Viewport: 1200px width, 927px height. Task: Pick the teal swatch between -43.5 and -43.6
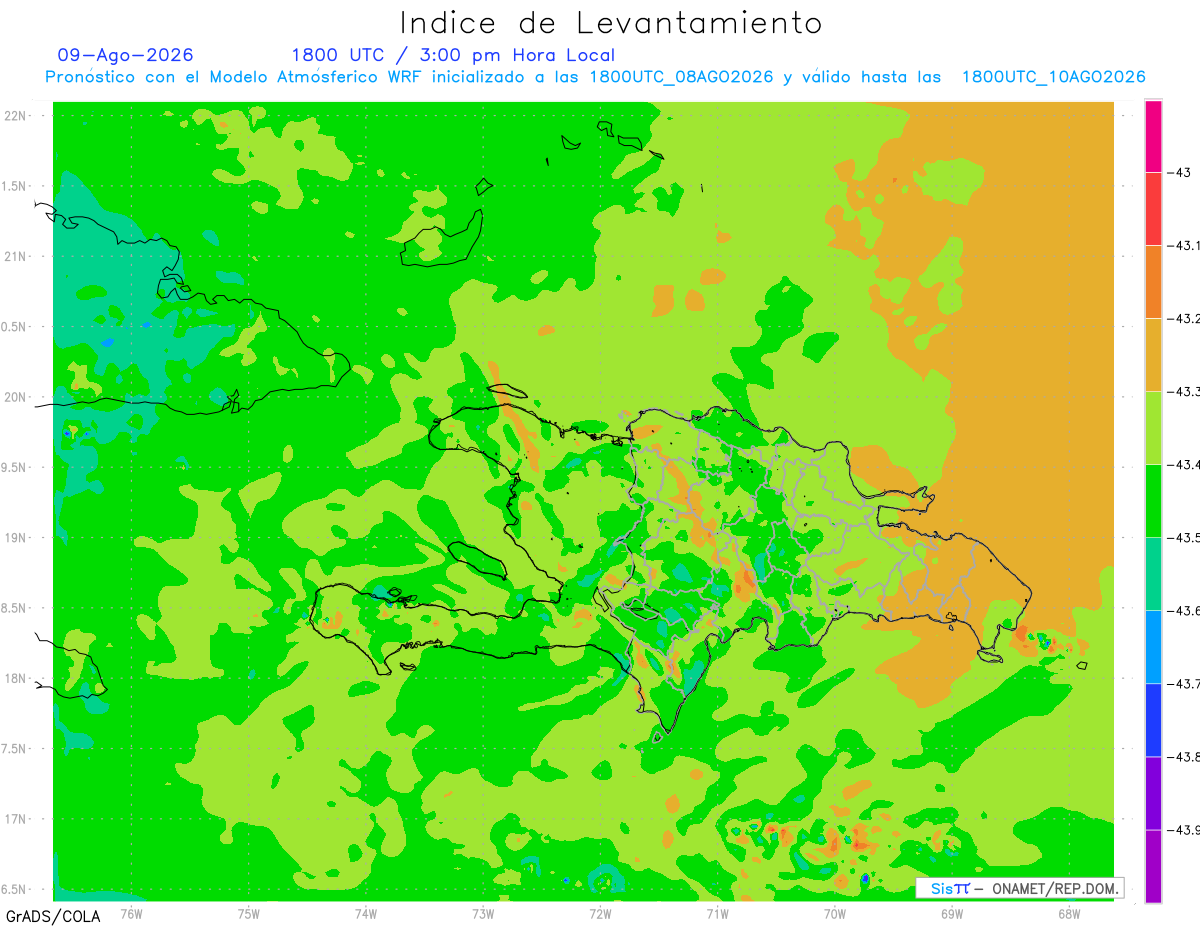1153,574
